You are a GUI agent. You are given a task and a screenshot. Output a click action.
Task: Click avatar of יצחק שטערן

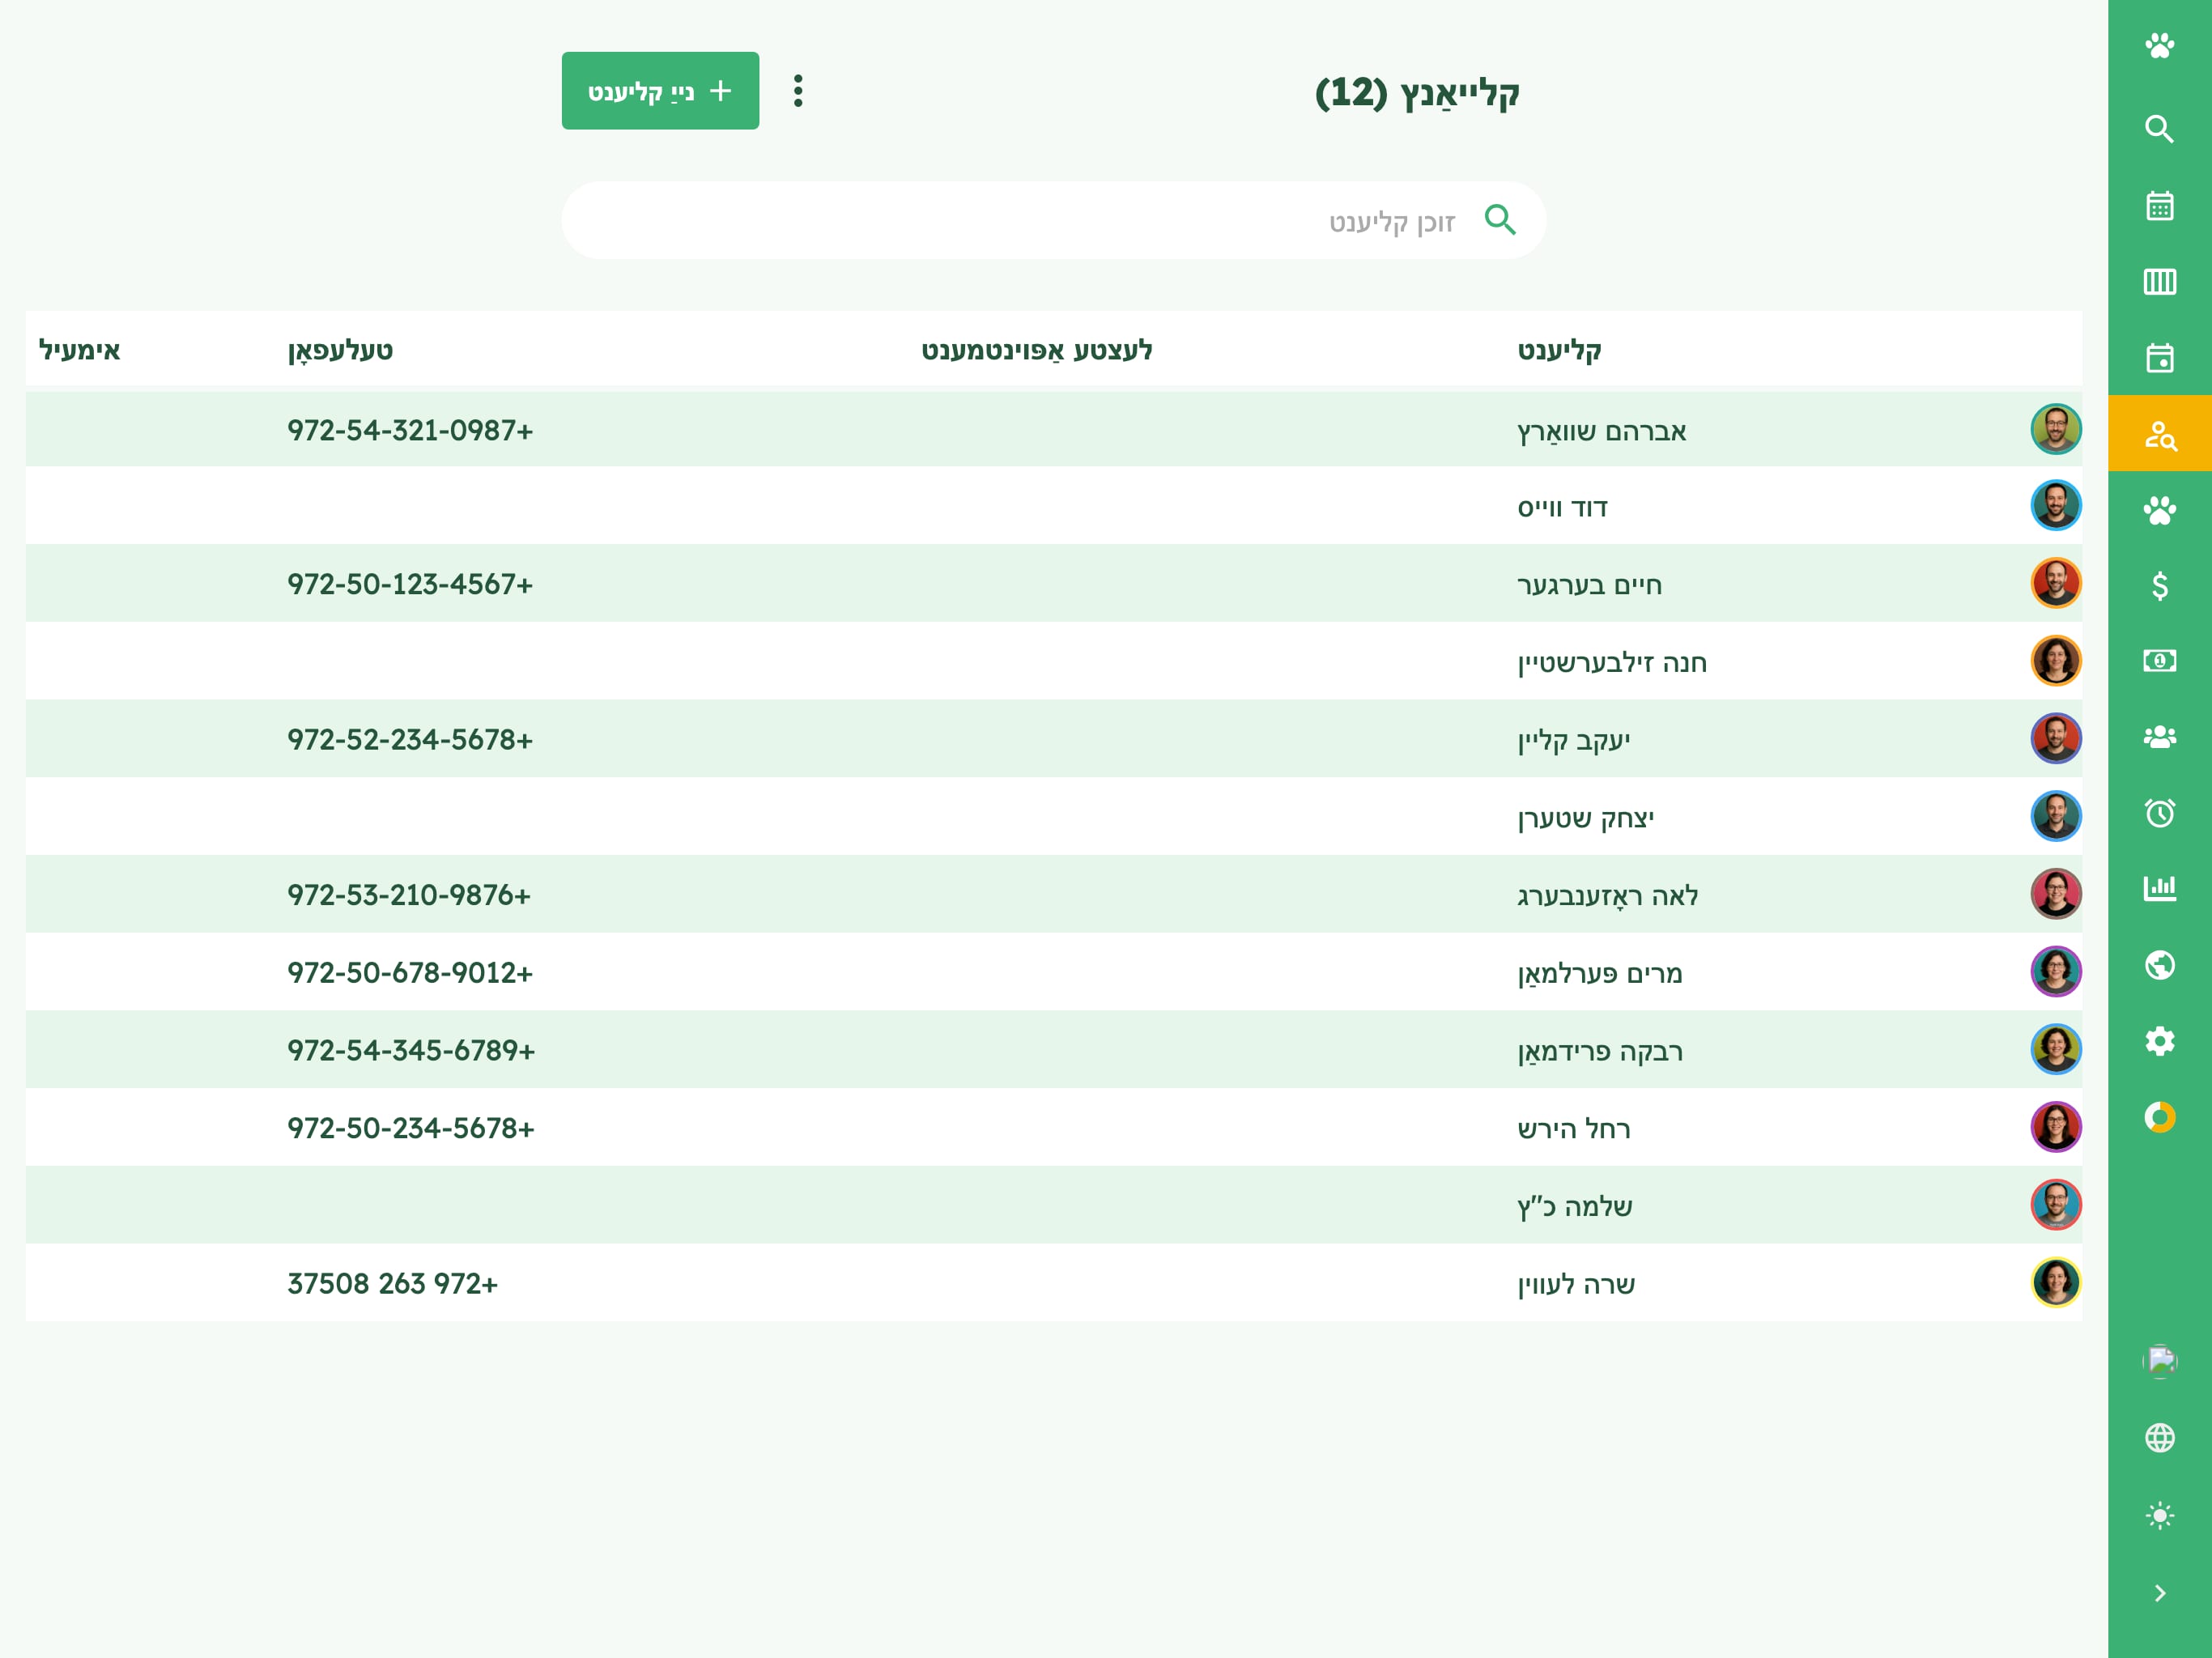click(2056, 816)
